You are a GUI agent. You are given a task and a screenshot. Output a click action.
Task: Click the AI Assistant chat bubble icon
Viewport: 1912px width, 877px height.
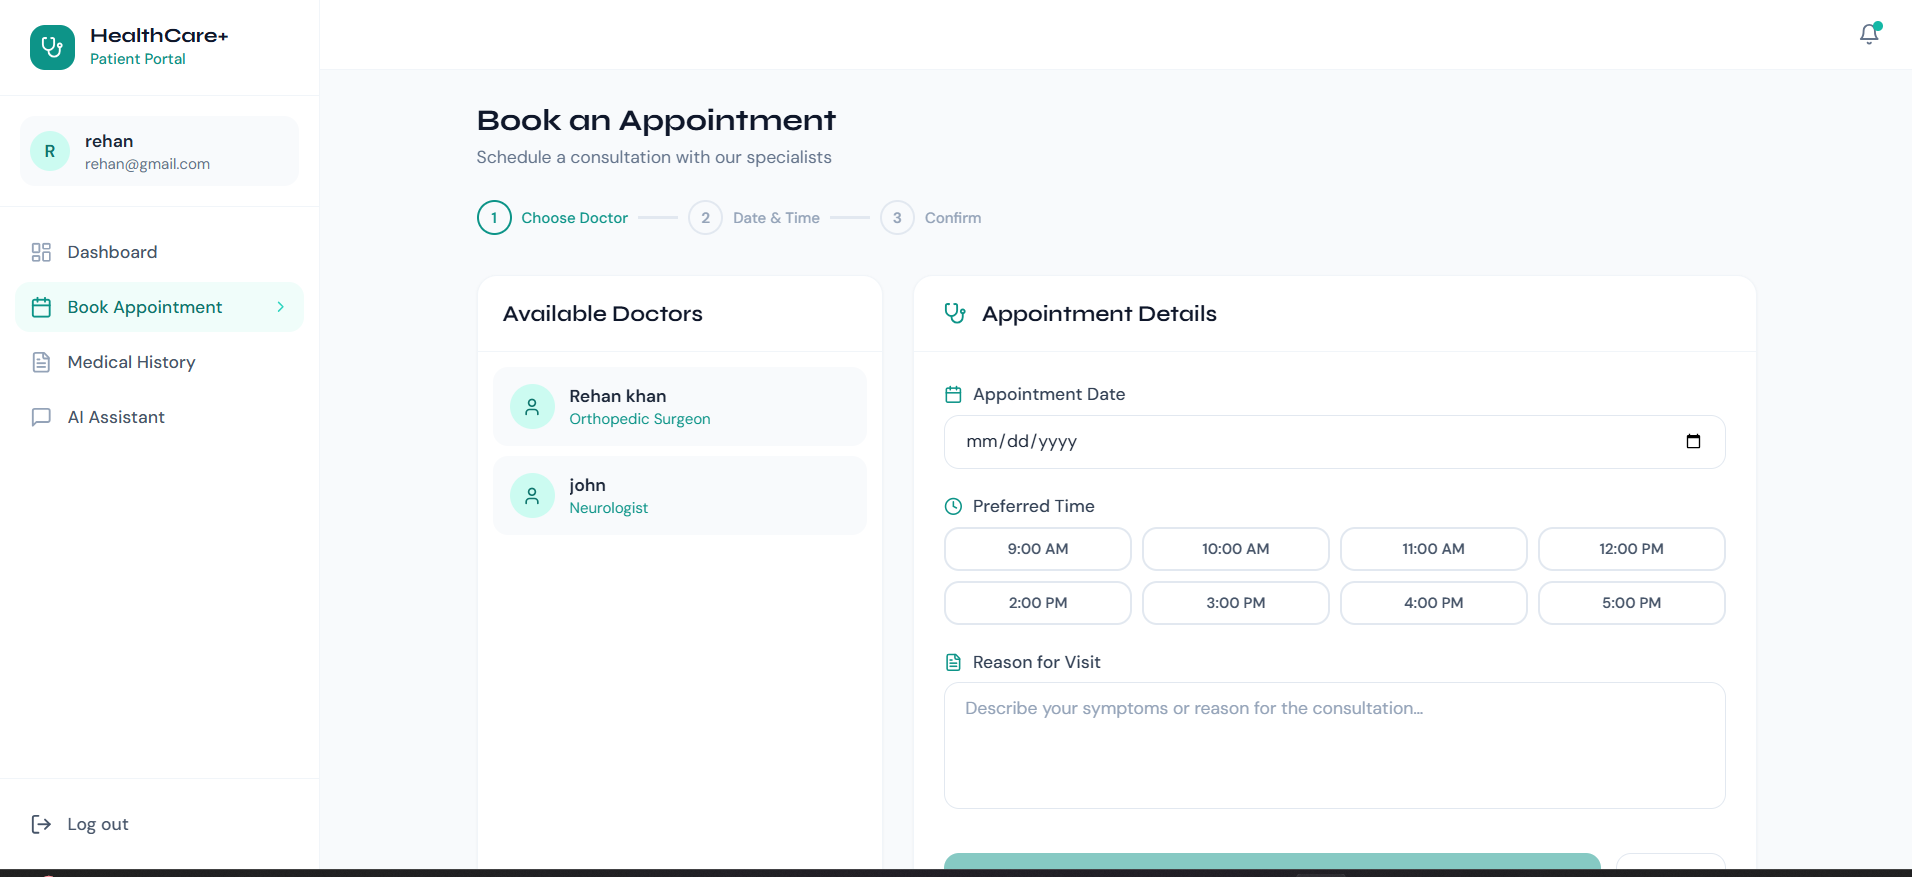pos(41,417)
